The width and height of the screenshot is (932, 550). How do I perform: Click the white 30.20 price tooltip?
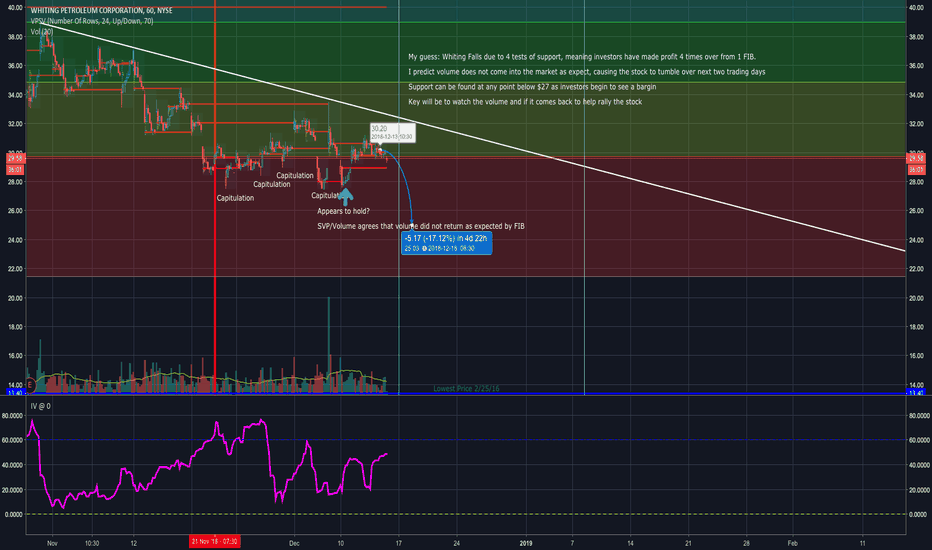click(x=392, y=133)
